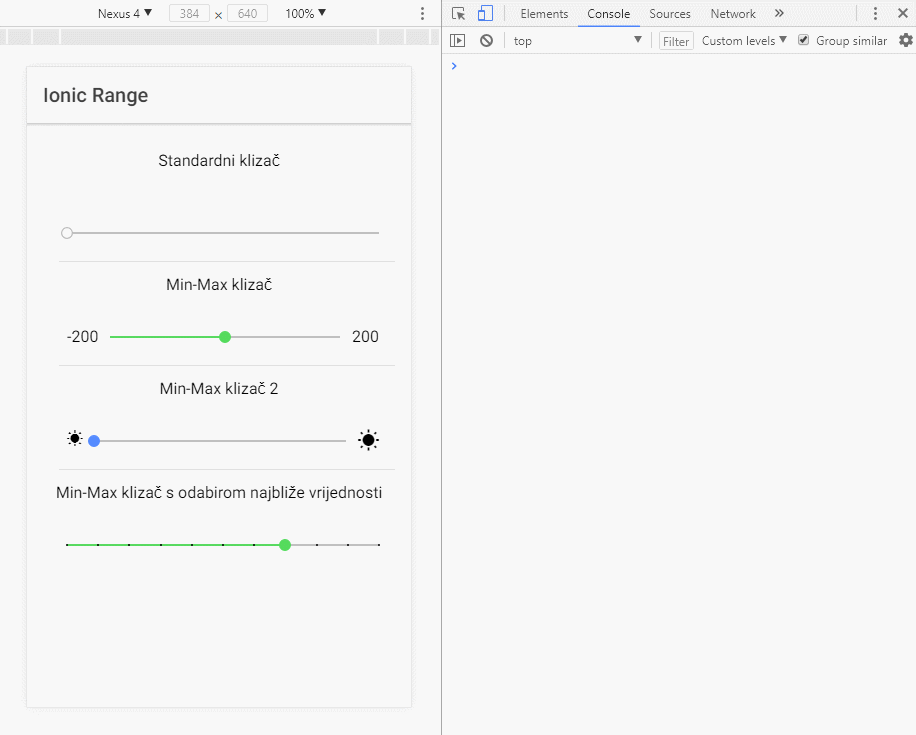The image size is (916, 735).
Task: Open DevTools customize three-dot menu
Action: pyautogui.click(x=875, y=14)
